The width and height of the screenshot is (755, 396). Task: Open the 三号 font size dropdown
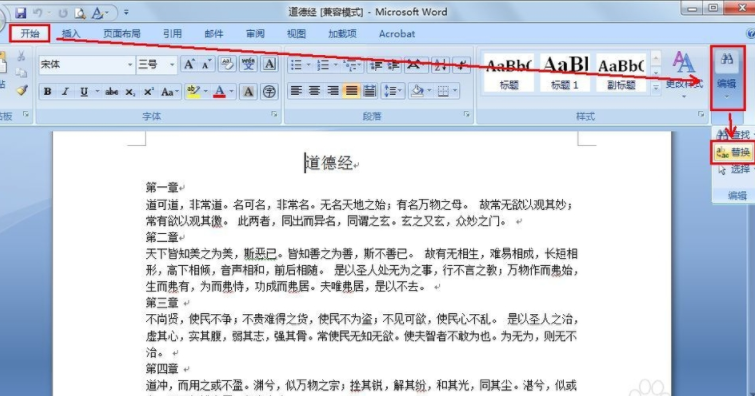coord(172,65)
